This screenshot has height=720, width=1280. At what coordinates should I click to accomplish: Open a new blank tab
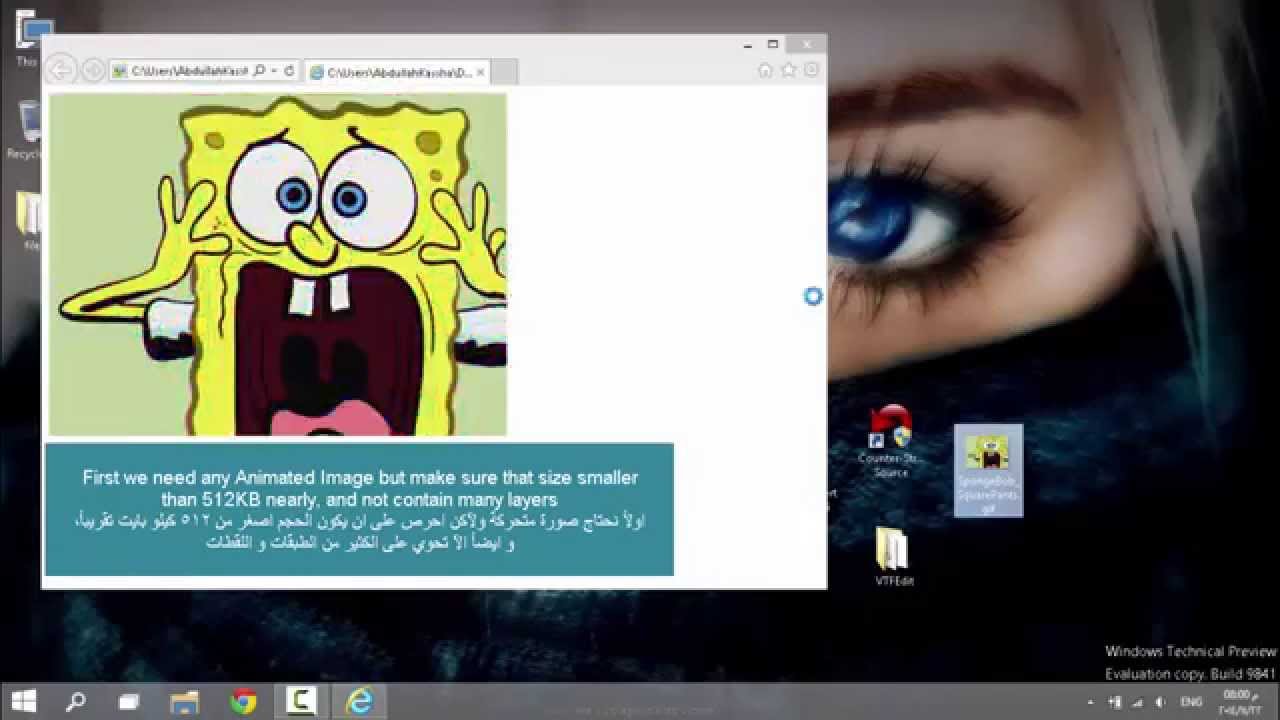tap(504, 72)
